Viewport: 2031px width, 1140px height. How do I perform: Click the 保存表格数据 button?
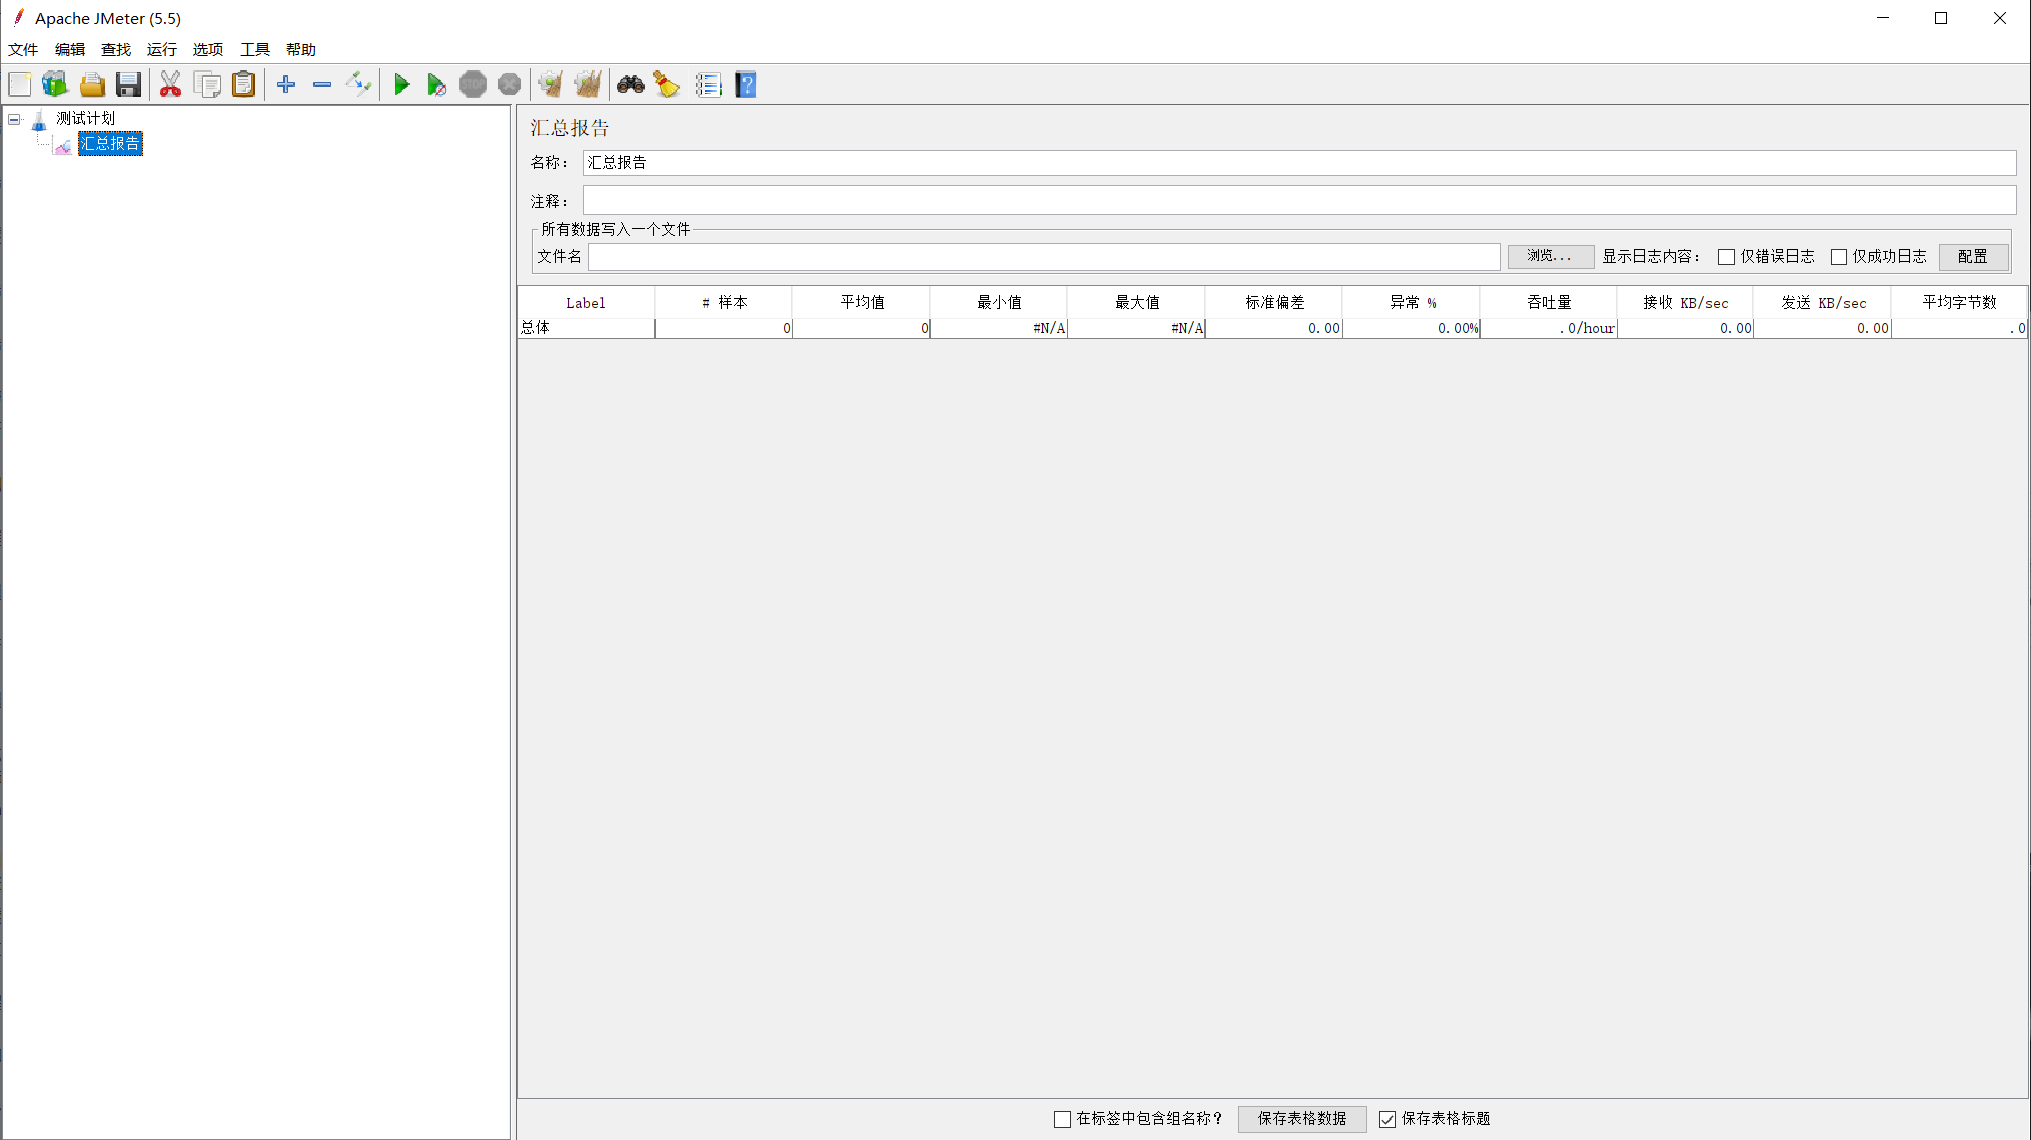tap(1302, 1119)
